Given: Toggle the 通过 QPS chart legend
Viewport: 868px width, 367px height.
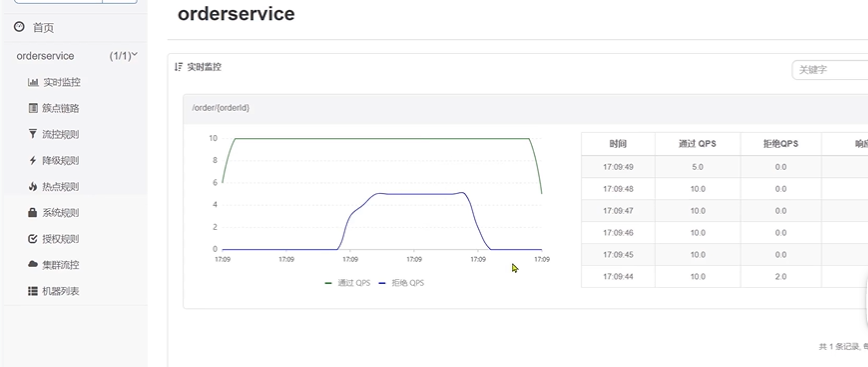Looking at the screenshot, I should [x=348, y=283].
